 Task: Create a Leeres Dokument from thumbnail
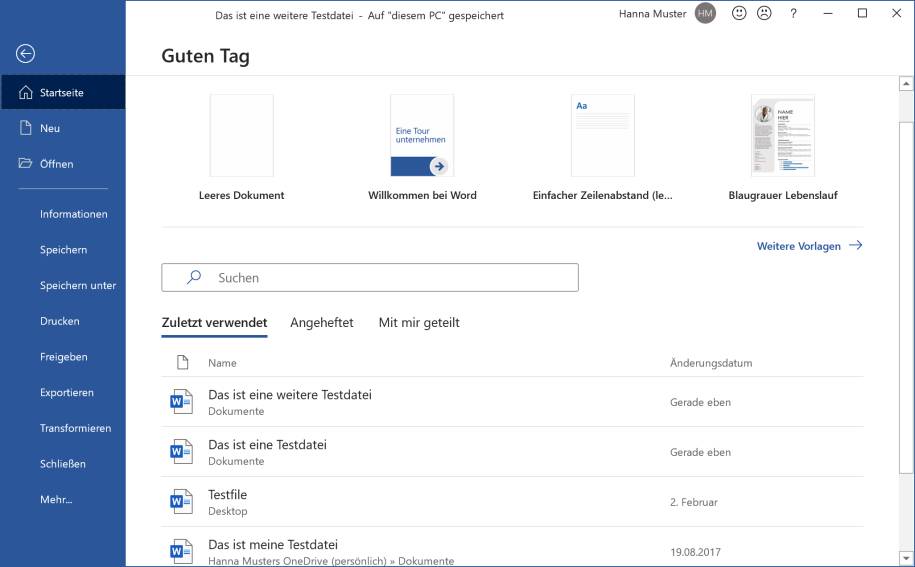point(242,135)
